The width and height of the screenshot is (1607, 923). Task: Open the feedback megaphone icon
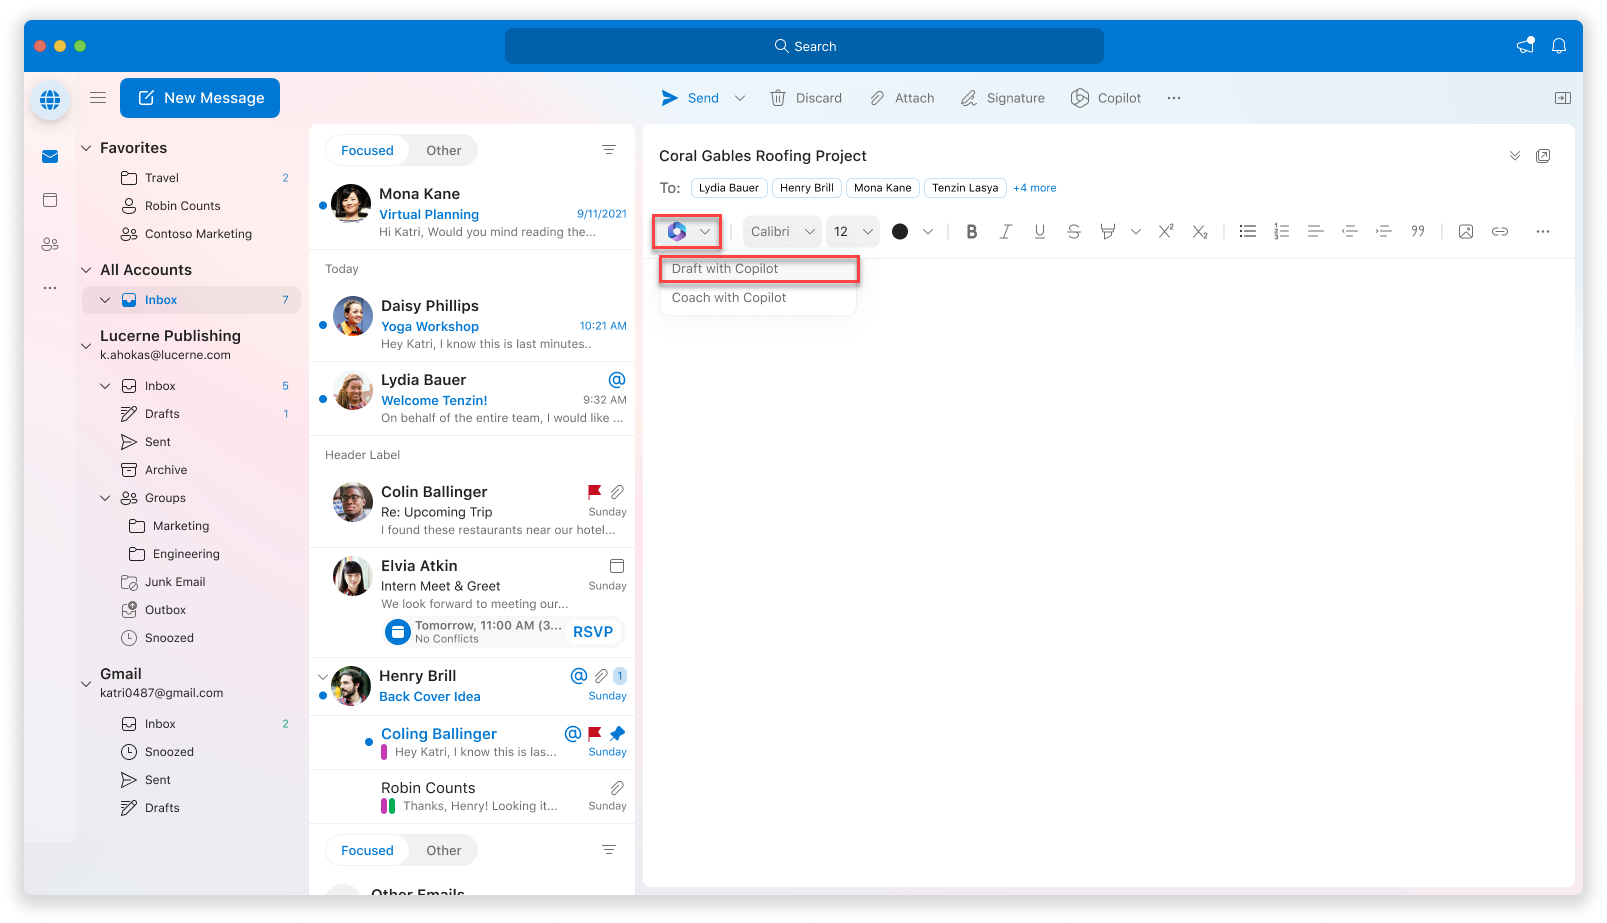pyautogui.click(x=1526, y=46)
